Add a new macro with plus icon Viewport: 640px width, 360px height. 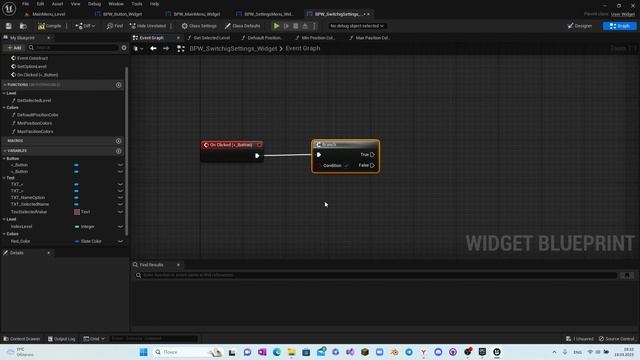tap(118, 141)
